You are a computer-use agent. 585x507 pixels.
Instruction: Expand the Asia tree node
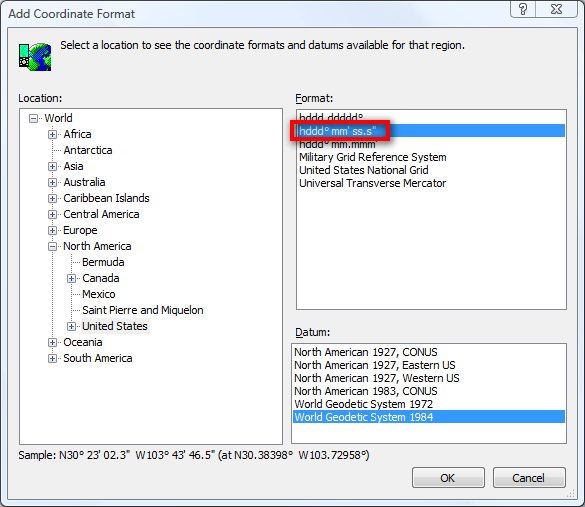pyautogui.click(x=52, y=166)
